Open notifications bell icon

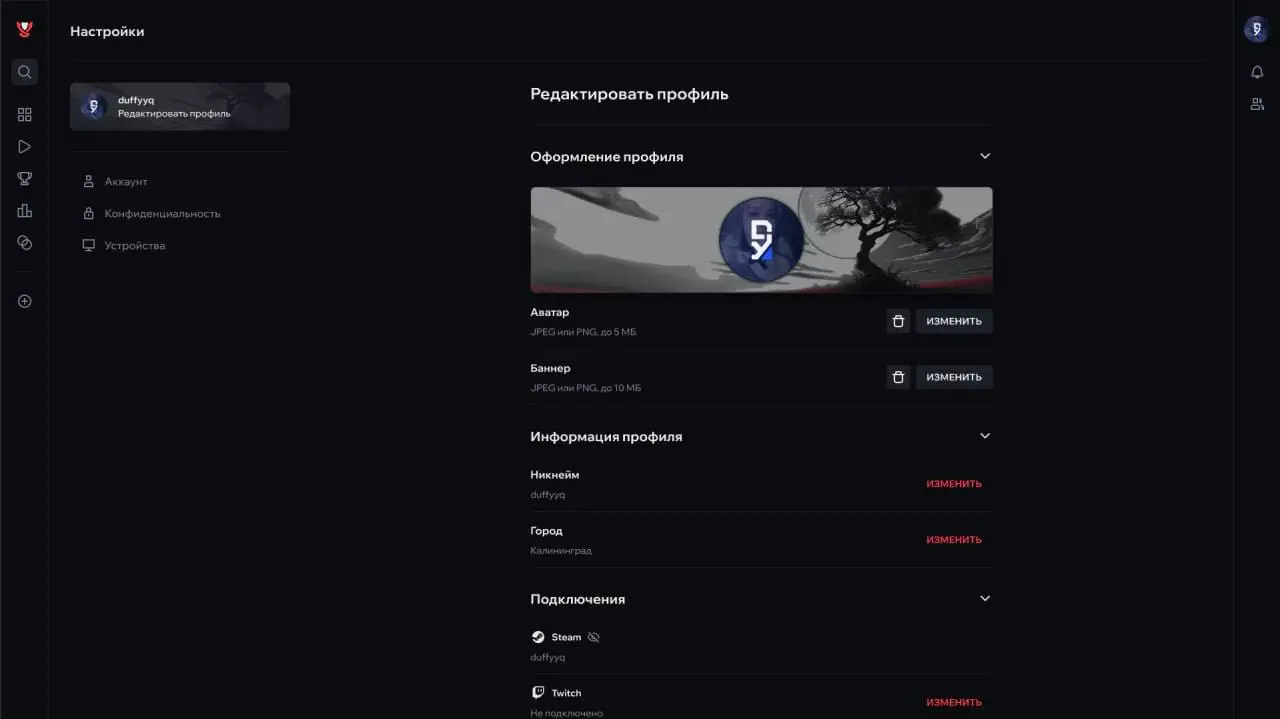1257,72
